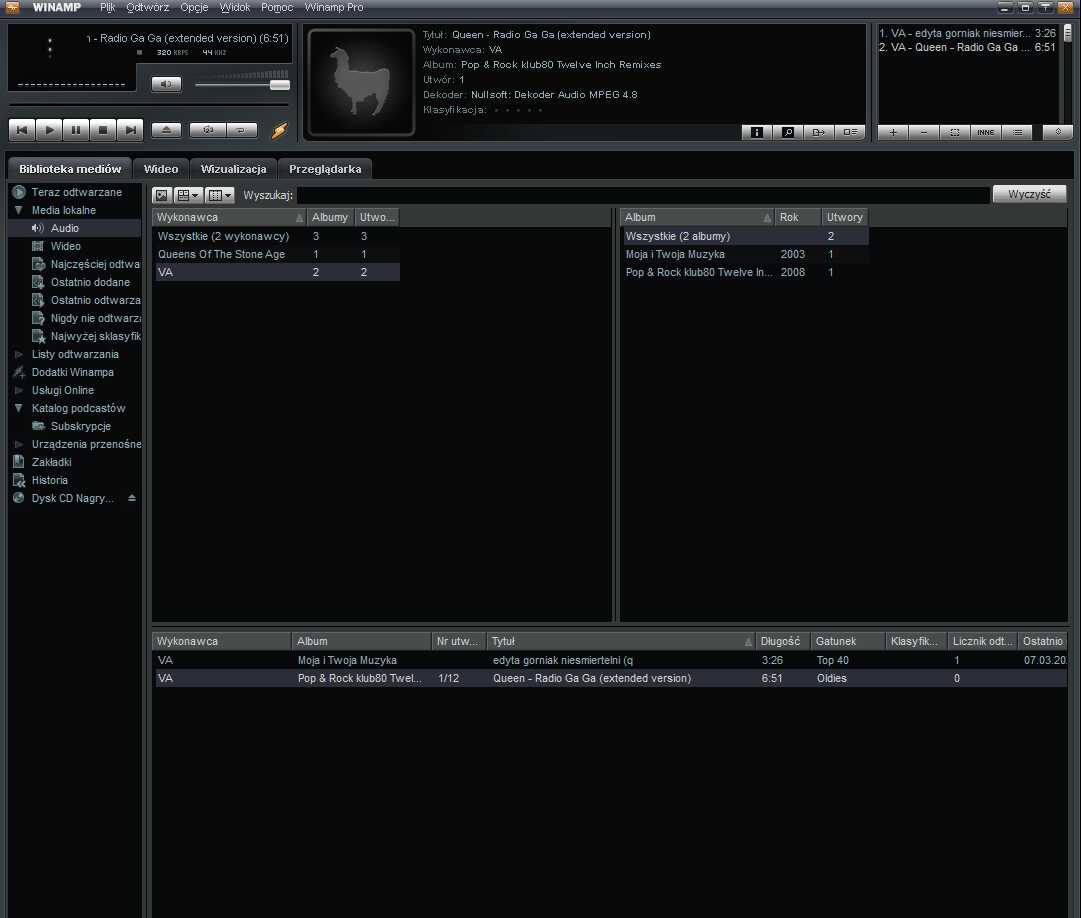Sort the lower track list by Długość column

tap(782, 641)
